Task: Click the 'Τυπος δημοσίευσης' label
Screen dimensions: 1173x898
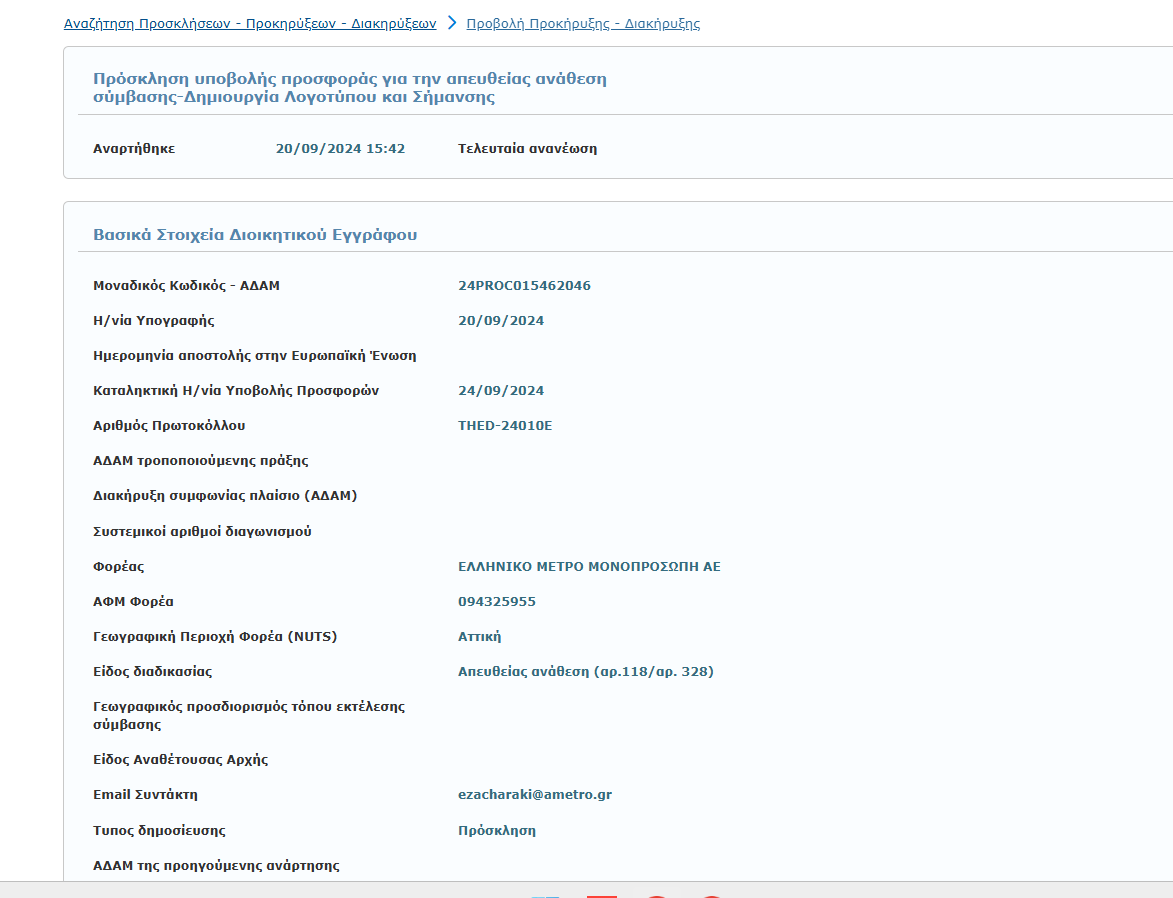Action: [159, 831]
